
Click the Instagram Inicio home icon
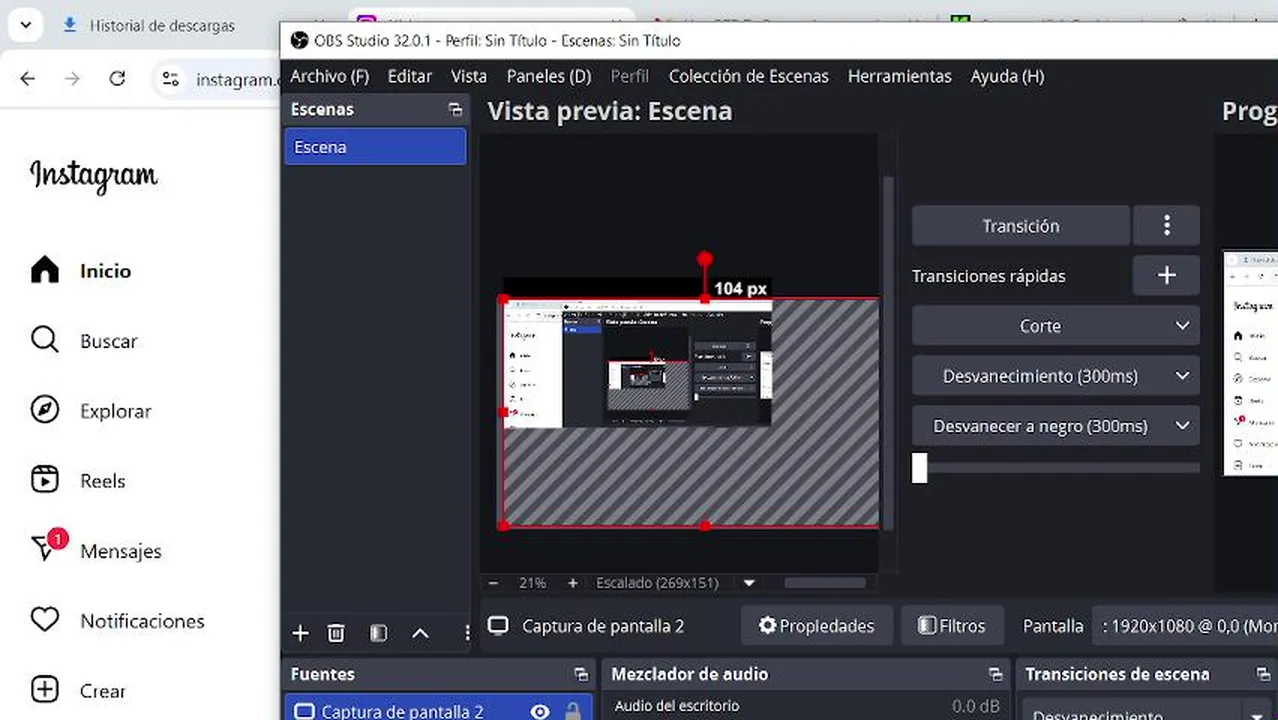[45, 270]
